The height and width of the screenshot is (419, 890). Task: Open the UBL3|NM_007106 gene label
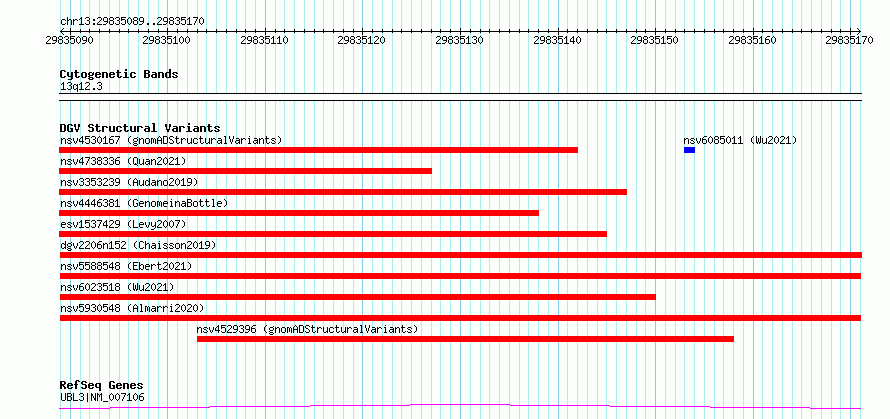click(102, 397)
